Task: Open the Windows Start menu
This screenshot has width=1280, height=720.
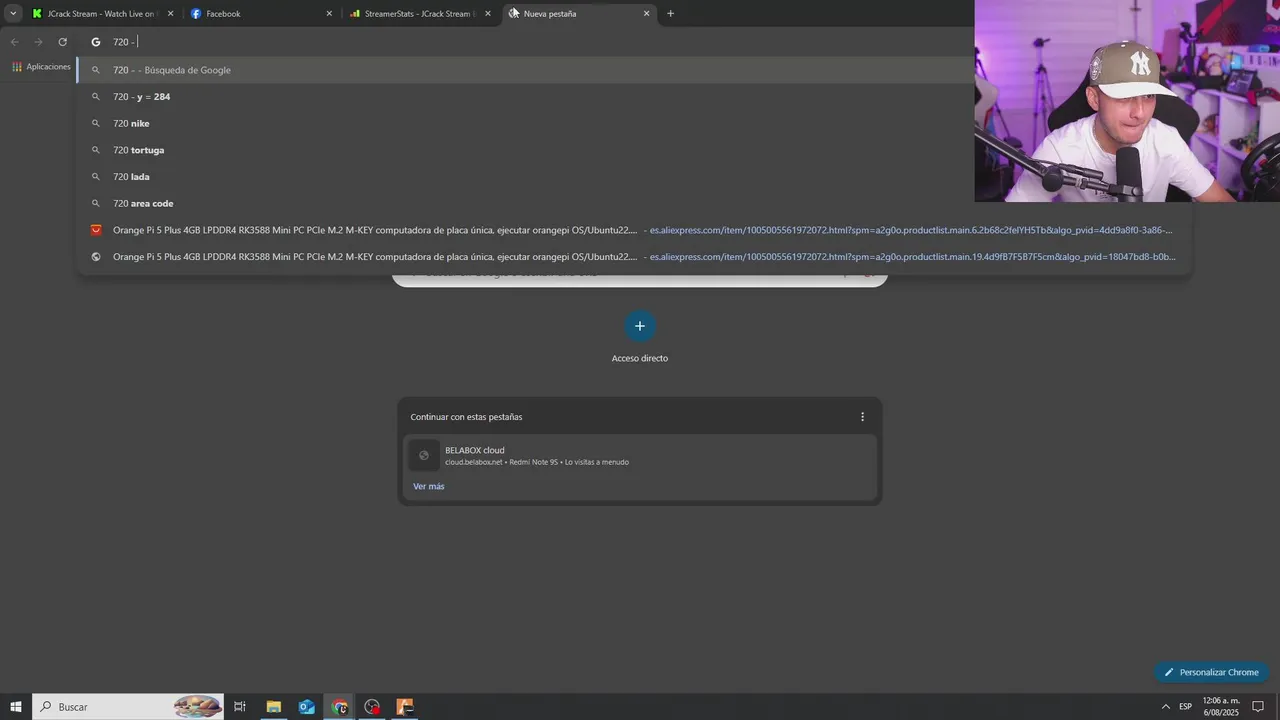Action: 16,707
